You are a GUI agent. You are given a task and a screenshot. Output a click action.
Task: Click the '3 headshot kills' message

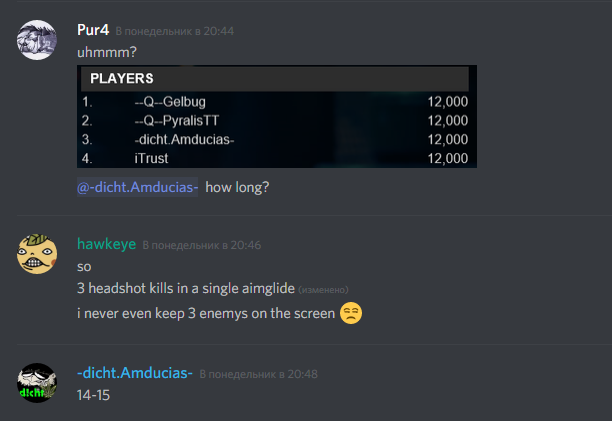(x=186, y=288)
